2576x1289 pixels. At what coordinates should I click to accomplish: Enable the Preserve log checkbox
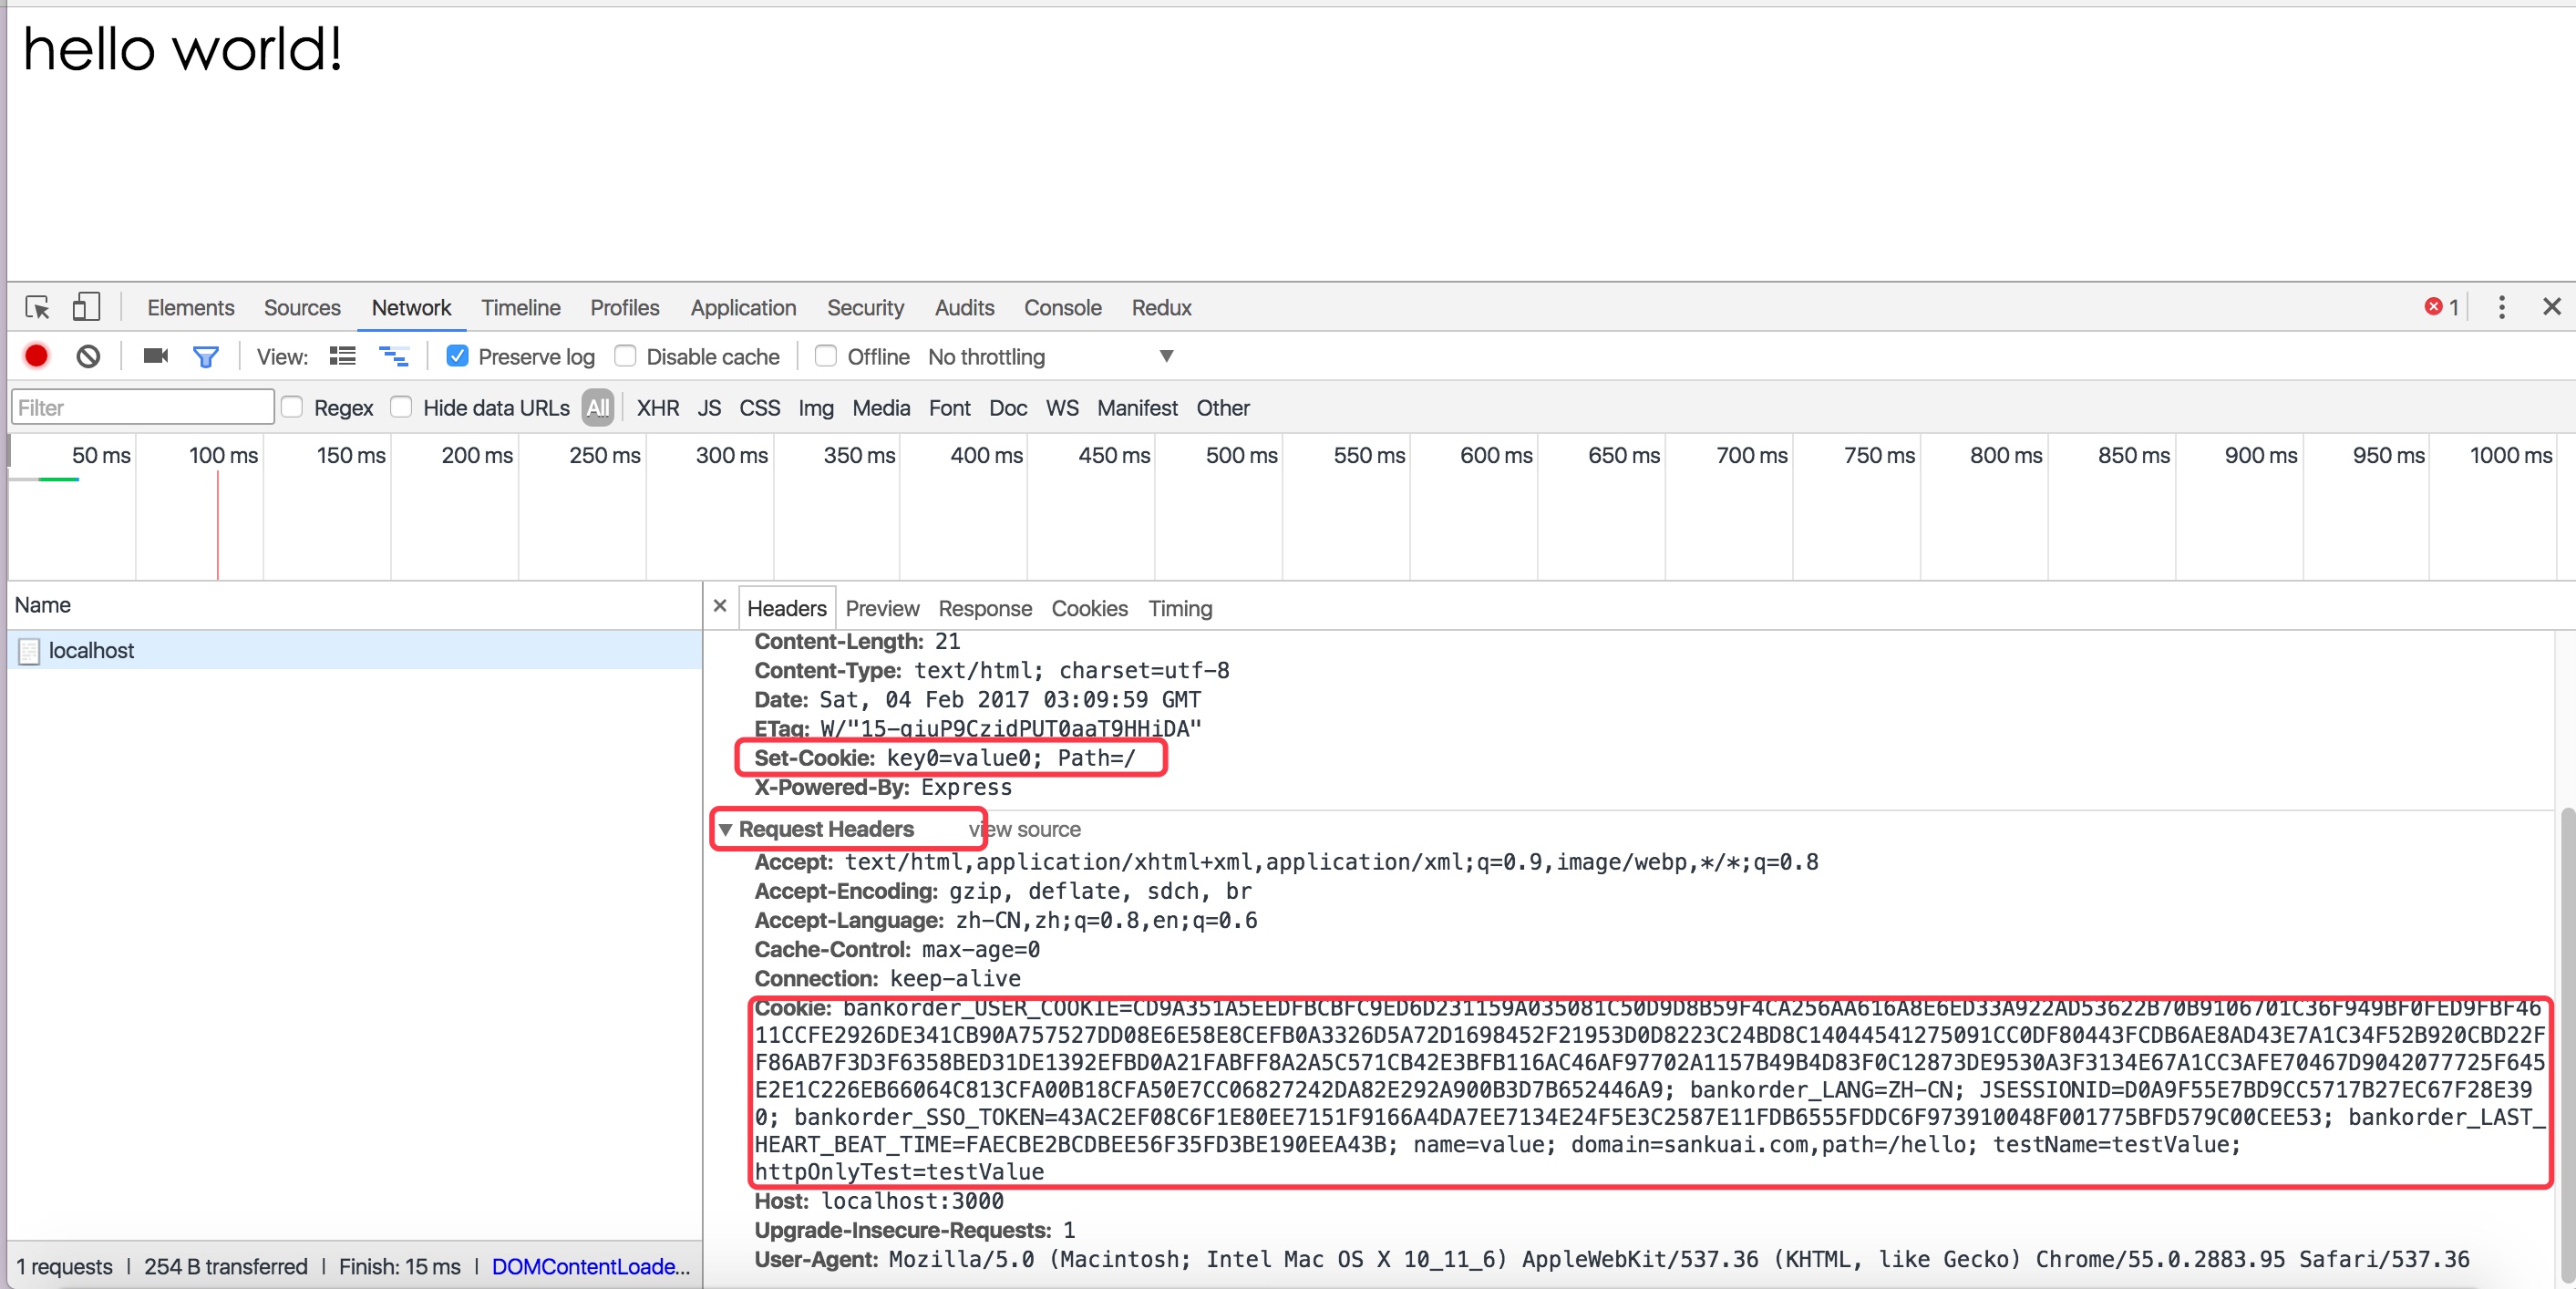(457, 356)
